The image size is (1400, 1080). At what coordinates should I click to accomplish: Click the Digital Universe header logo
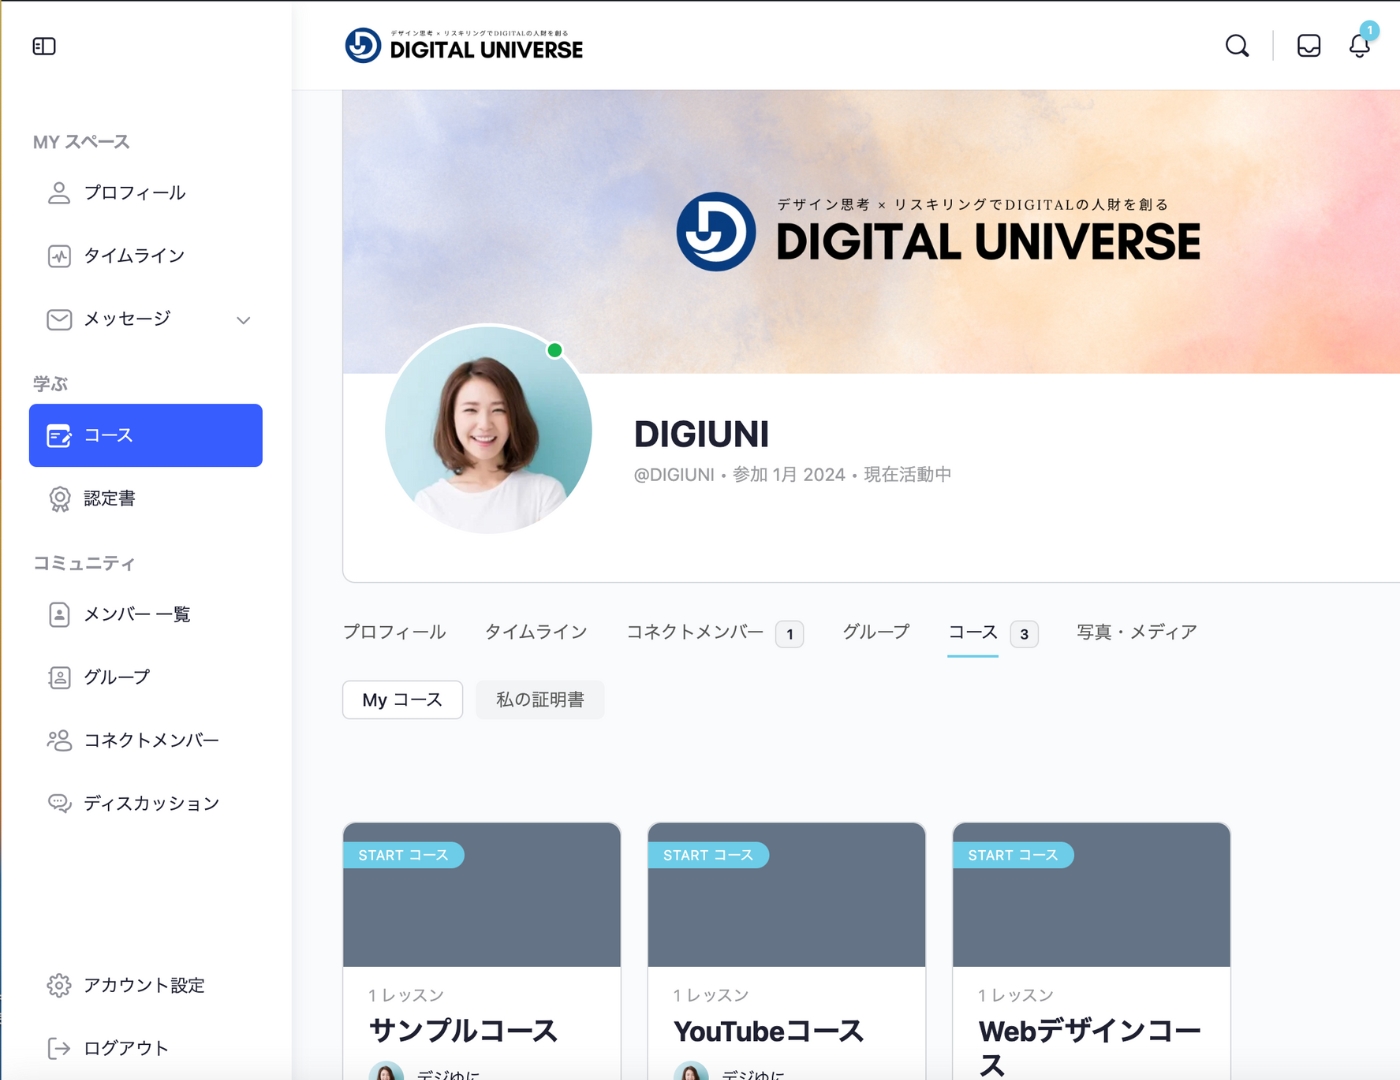pyautogui.click(x=464, y=45)
